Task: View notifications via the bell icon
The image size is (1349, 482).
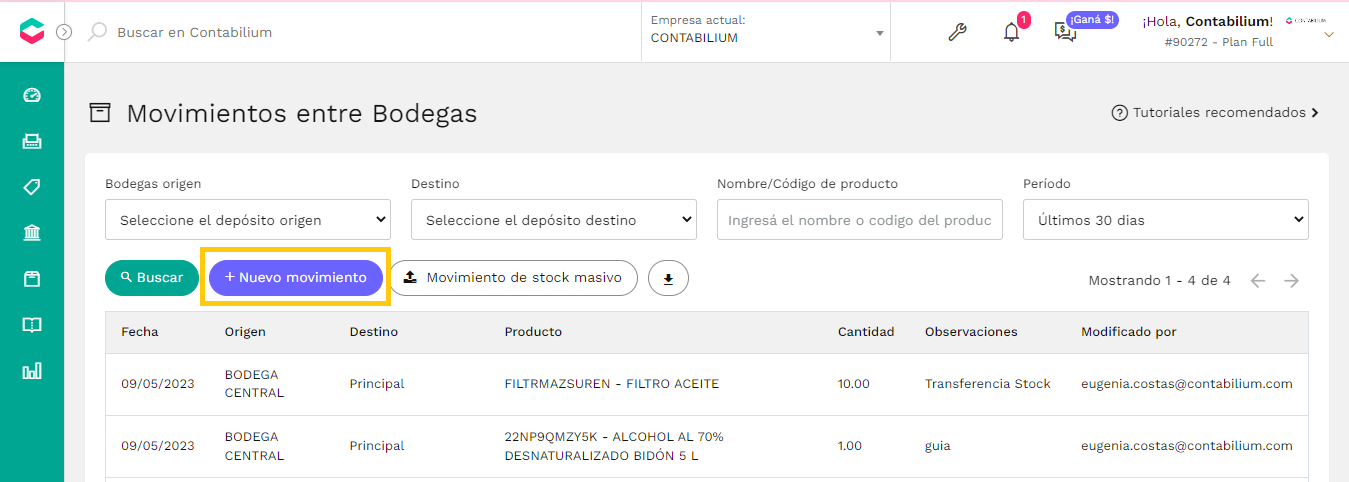Action: point(1012,32)
